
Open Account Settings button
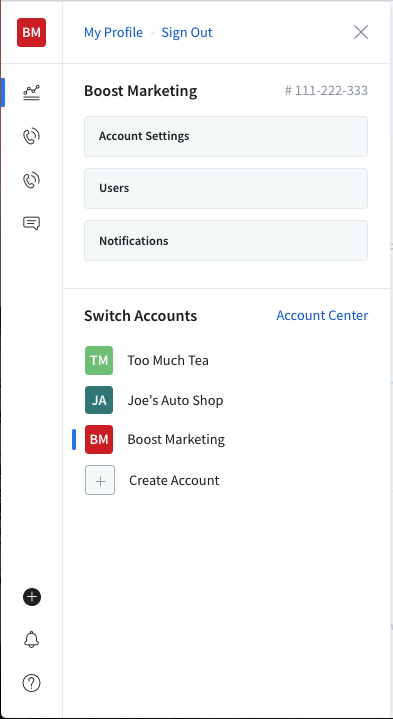click(x=226, y=136)
